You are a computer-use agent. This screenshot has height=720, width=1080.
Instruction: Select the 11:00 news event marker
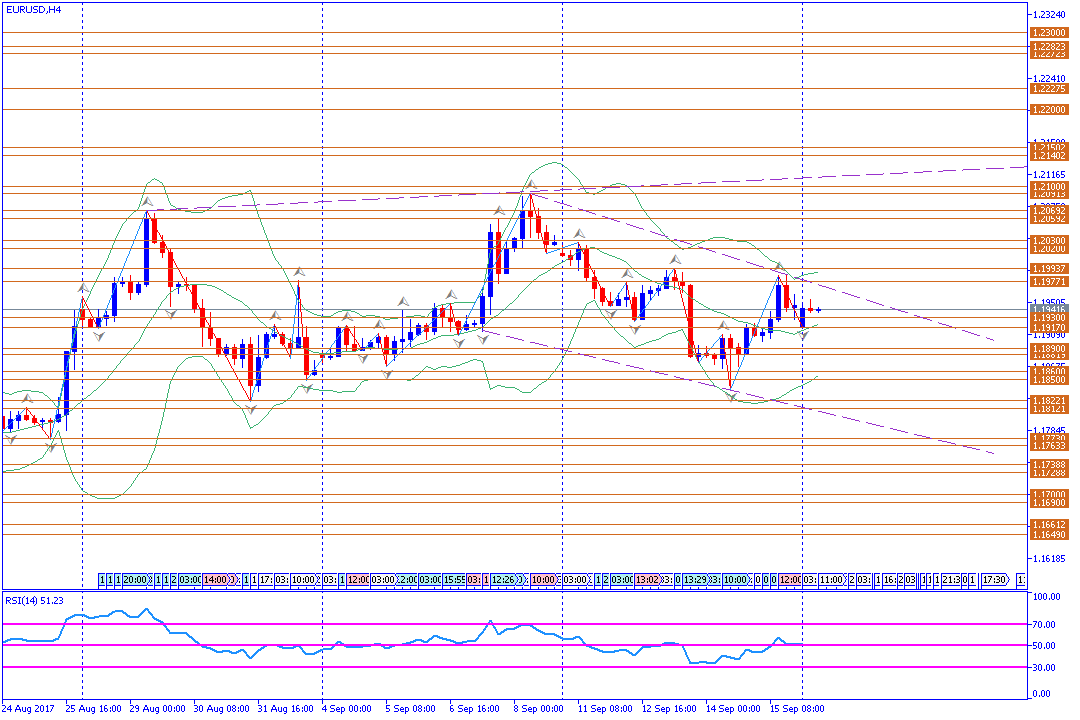tap(831, 580)
